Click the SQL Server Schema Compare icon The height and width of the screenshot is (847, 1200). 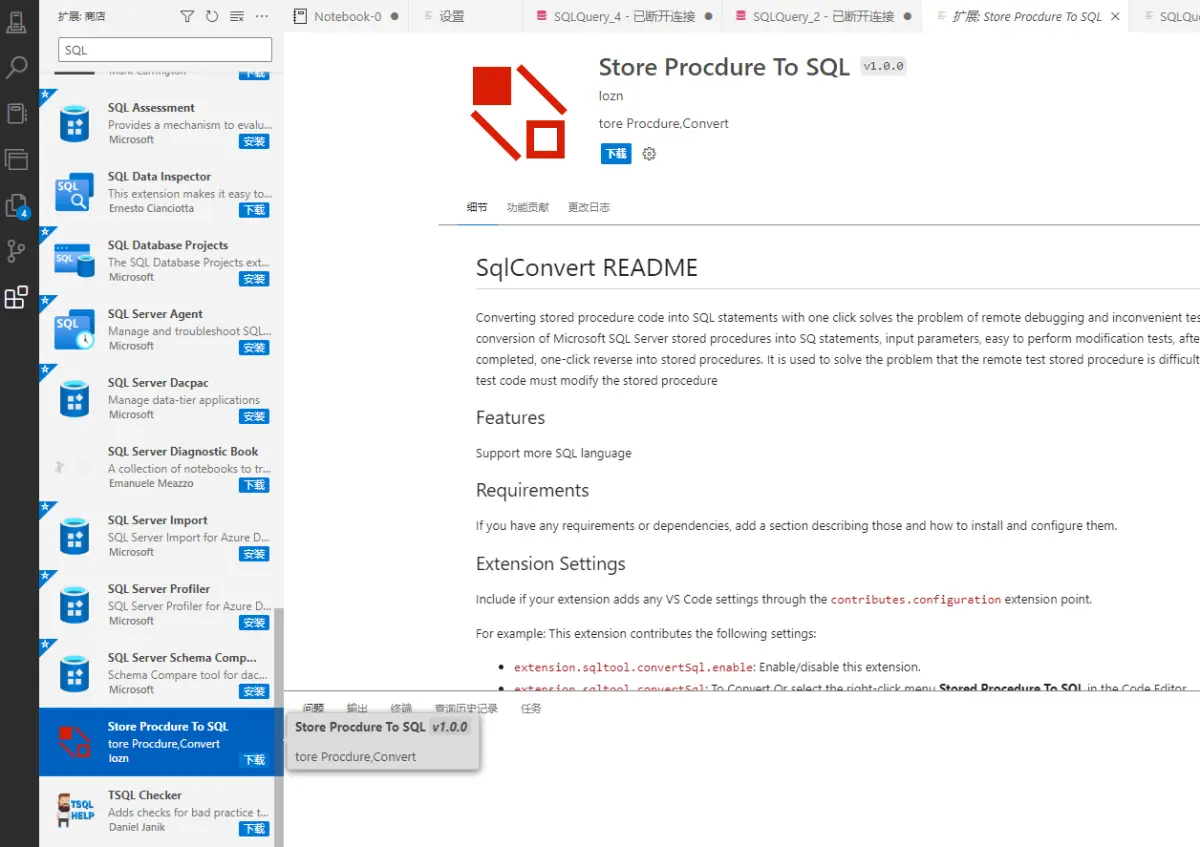(x=74, y=674)
